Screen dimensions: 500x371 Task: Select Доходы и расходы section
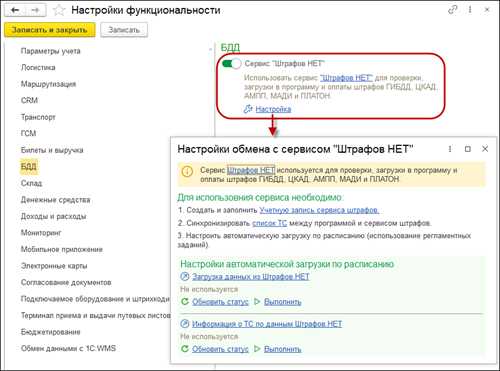(x=53, y=216)
